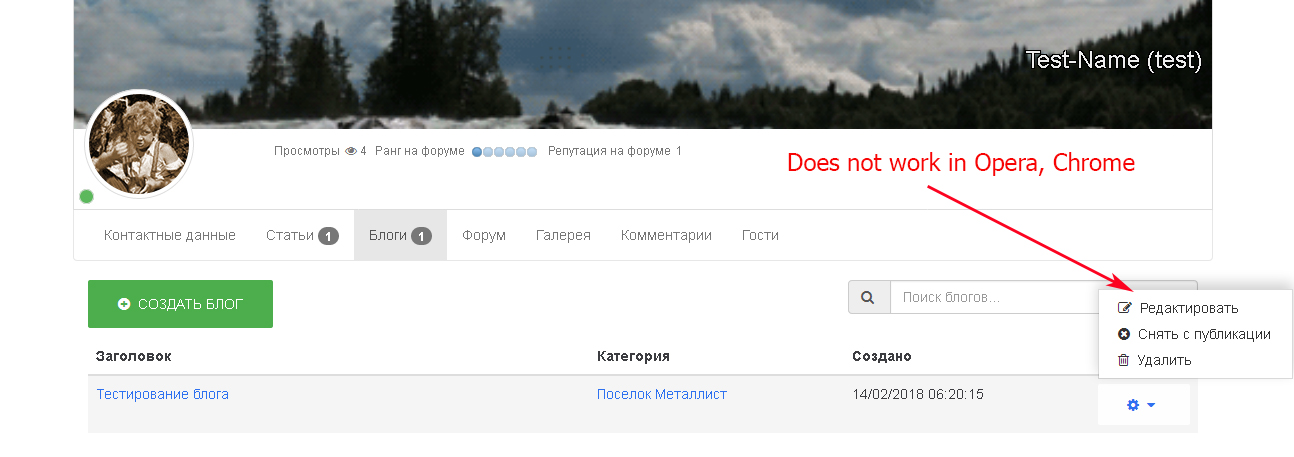This screenshot has width=1294, height=457.
Task: Select the Блоги tab
Action: pos(400,235)
